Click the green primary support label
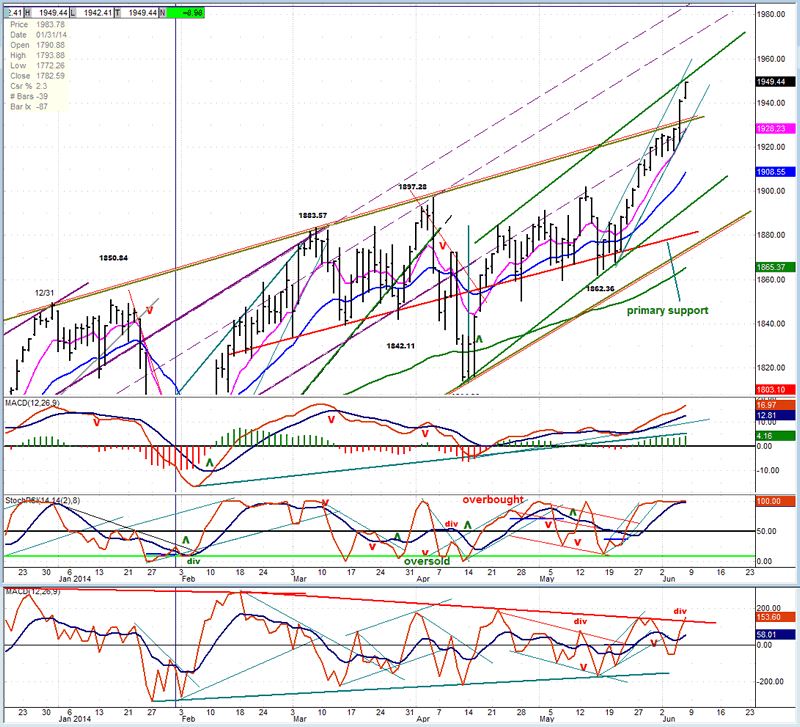 pos(667,310)
